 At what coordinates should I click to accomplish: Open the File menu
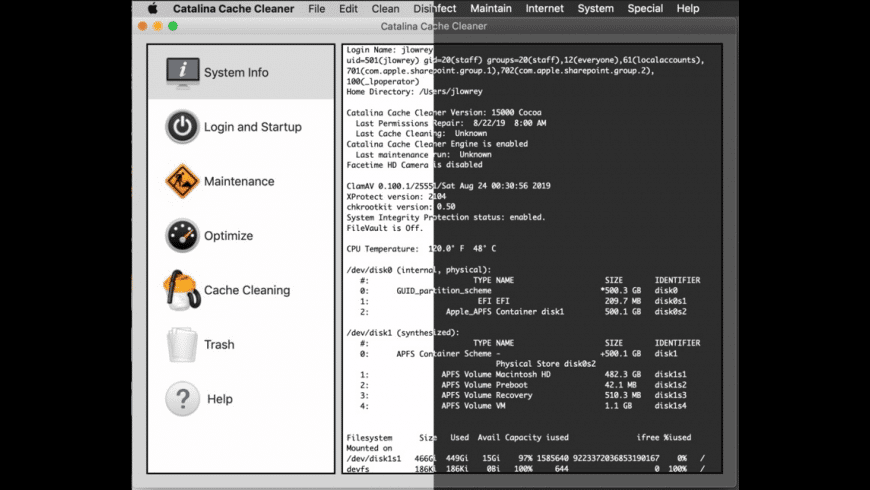pyautogui.click(x=316, y=8)
